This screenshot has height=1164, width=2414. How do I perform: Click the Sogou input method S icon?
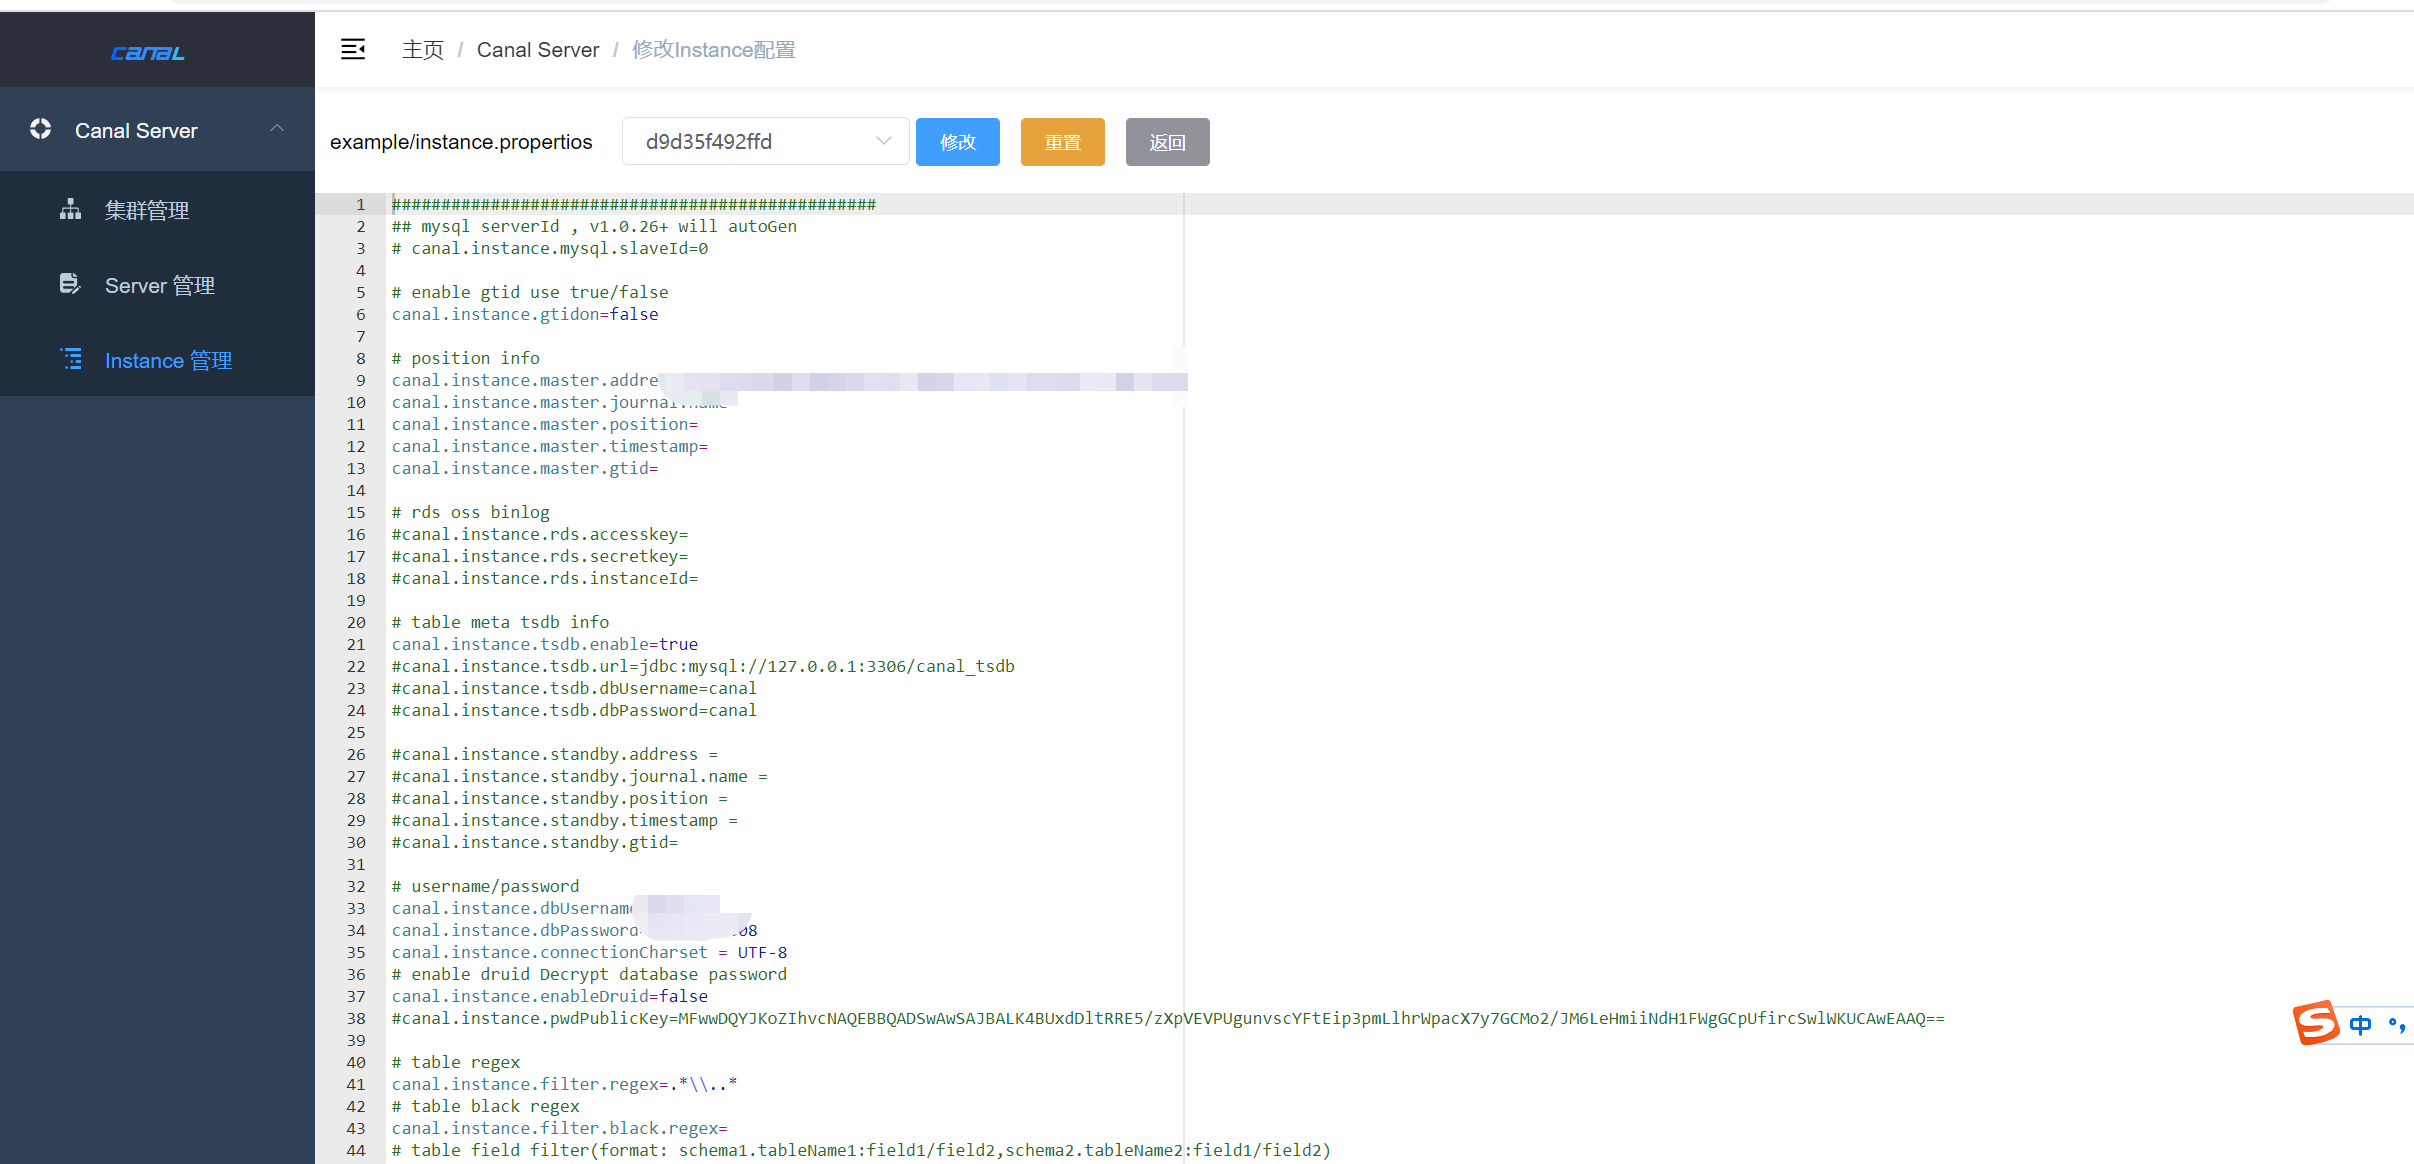pos(2315,1023)
